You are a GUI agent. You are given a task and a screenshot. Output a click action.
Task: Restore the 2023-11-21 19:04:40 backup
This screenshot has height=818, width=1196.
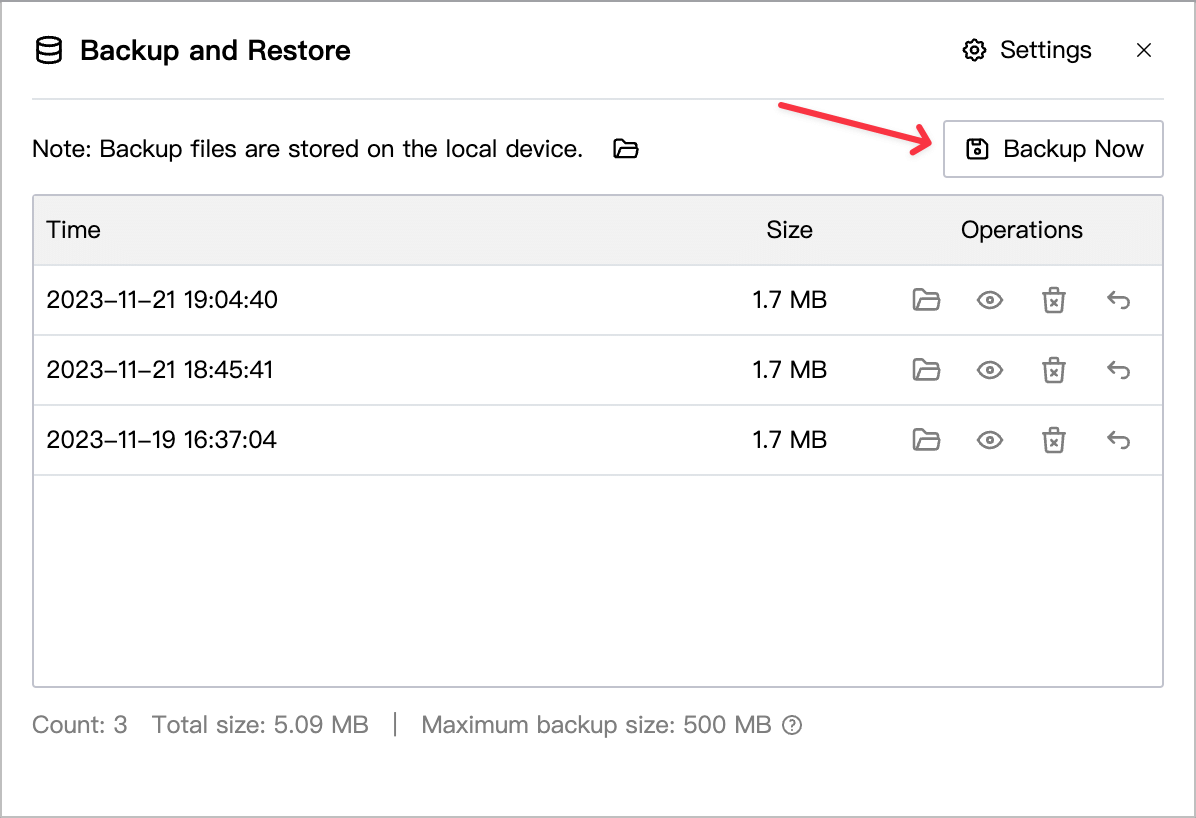pos(1118,300)
